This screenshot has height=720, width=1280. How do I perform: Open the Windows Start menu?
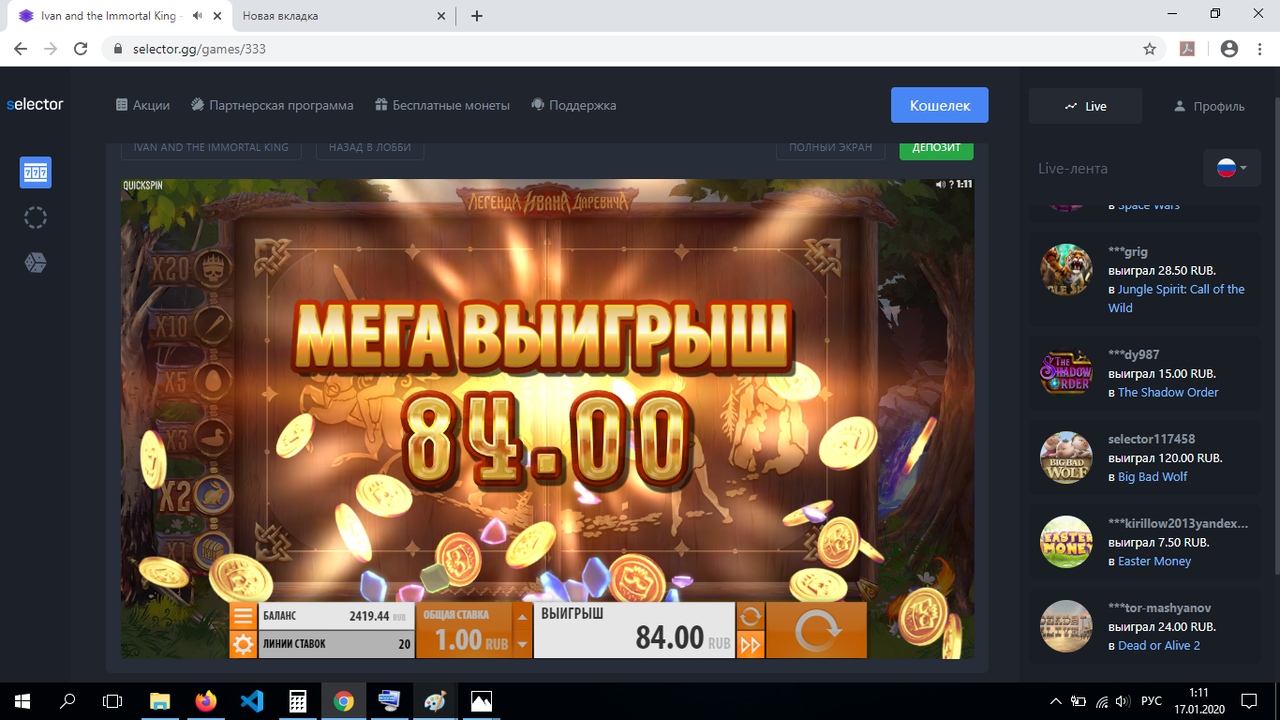tap(22, 701)
